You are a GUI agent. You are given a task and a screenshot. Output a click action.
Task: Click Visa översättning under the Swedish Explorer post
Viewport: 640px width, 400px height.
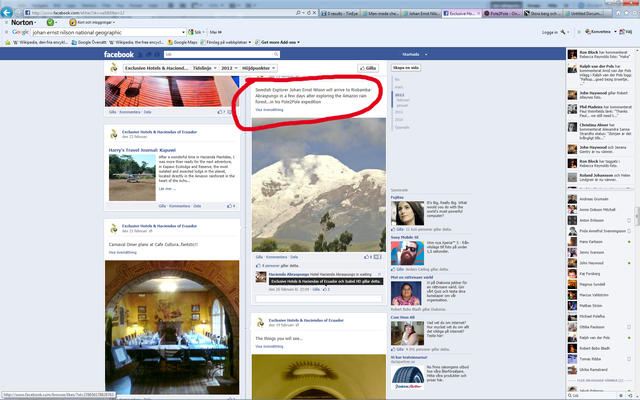point(270,109)
